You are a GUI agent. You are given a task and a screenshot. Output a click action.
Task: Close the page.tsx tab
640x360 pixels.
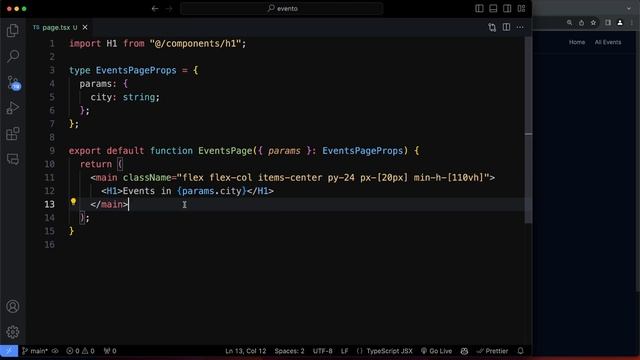coord(85,27)
